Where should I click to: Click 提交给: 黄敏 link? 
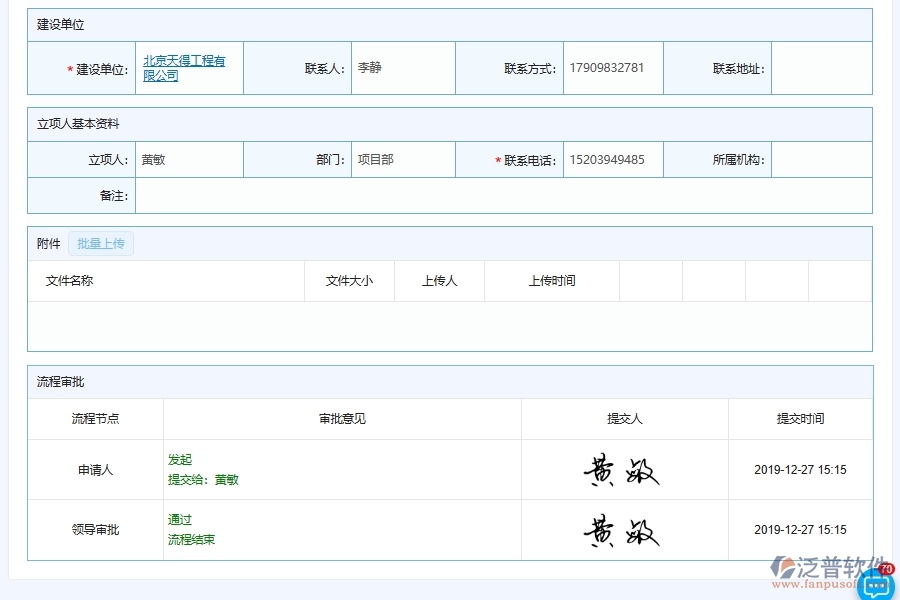203,478
